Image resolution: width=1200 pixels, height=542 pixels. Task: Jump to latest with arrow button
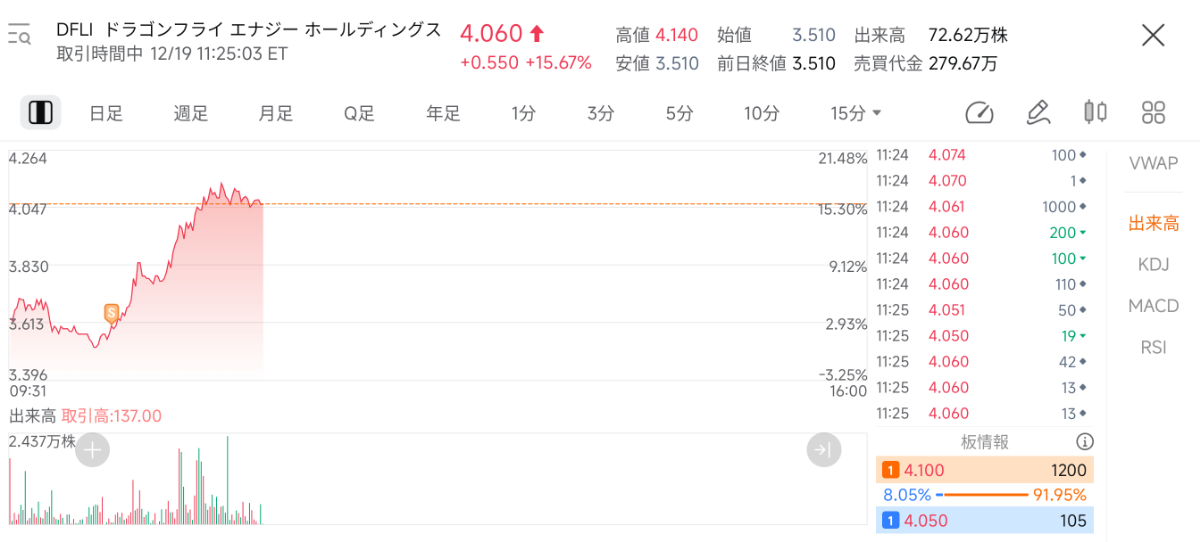824,451
